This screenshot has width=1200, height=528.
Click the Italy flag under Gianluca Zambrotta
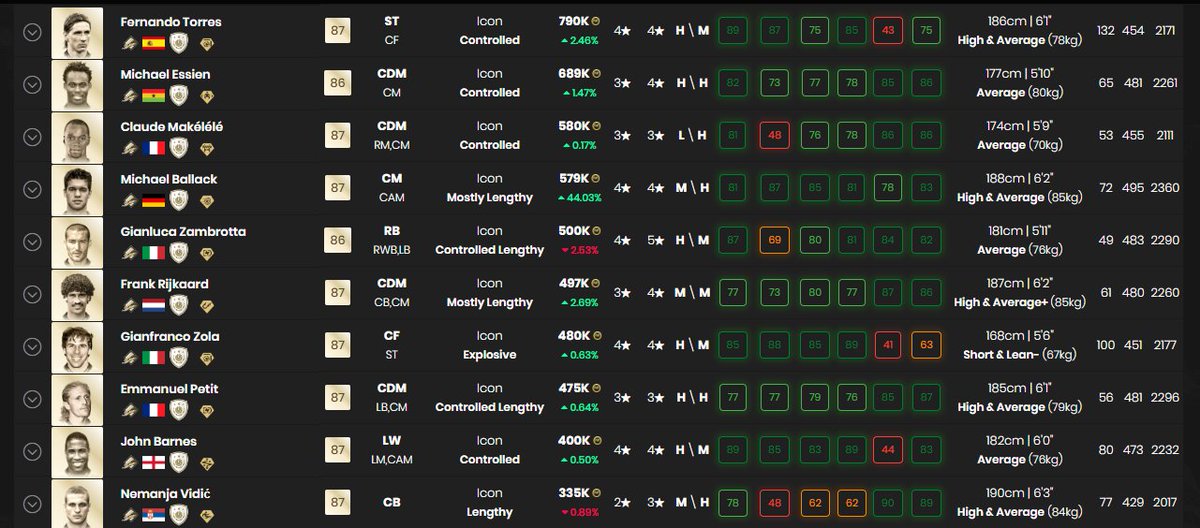153,253
